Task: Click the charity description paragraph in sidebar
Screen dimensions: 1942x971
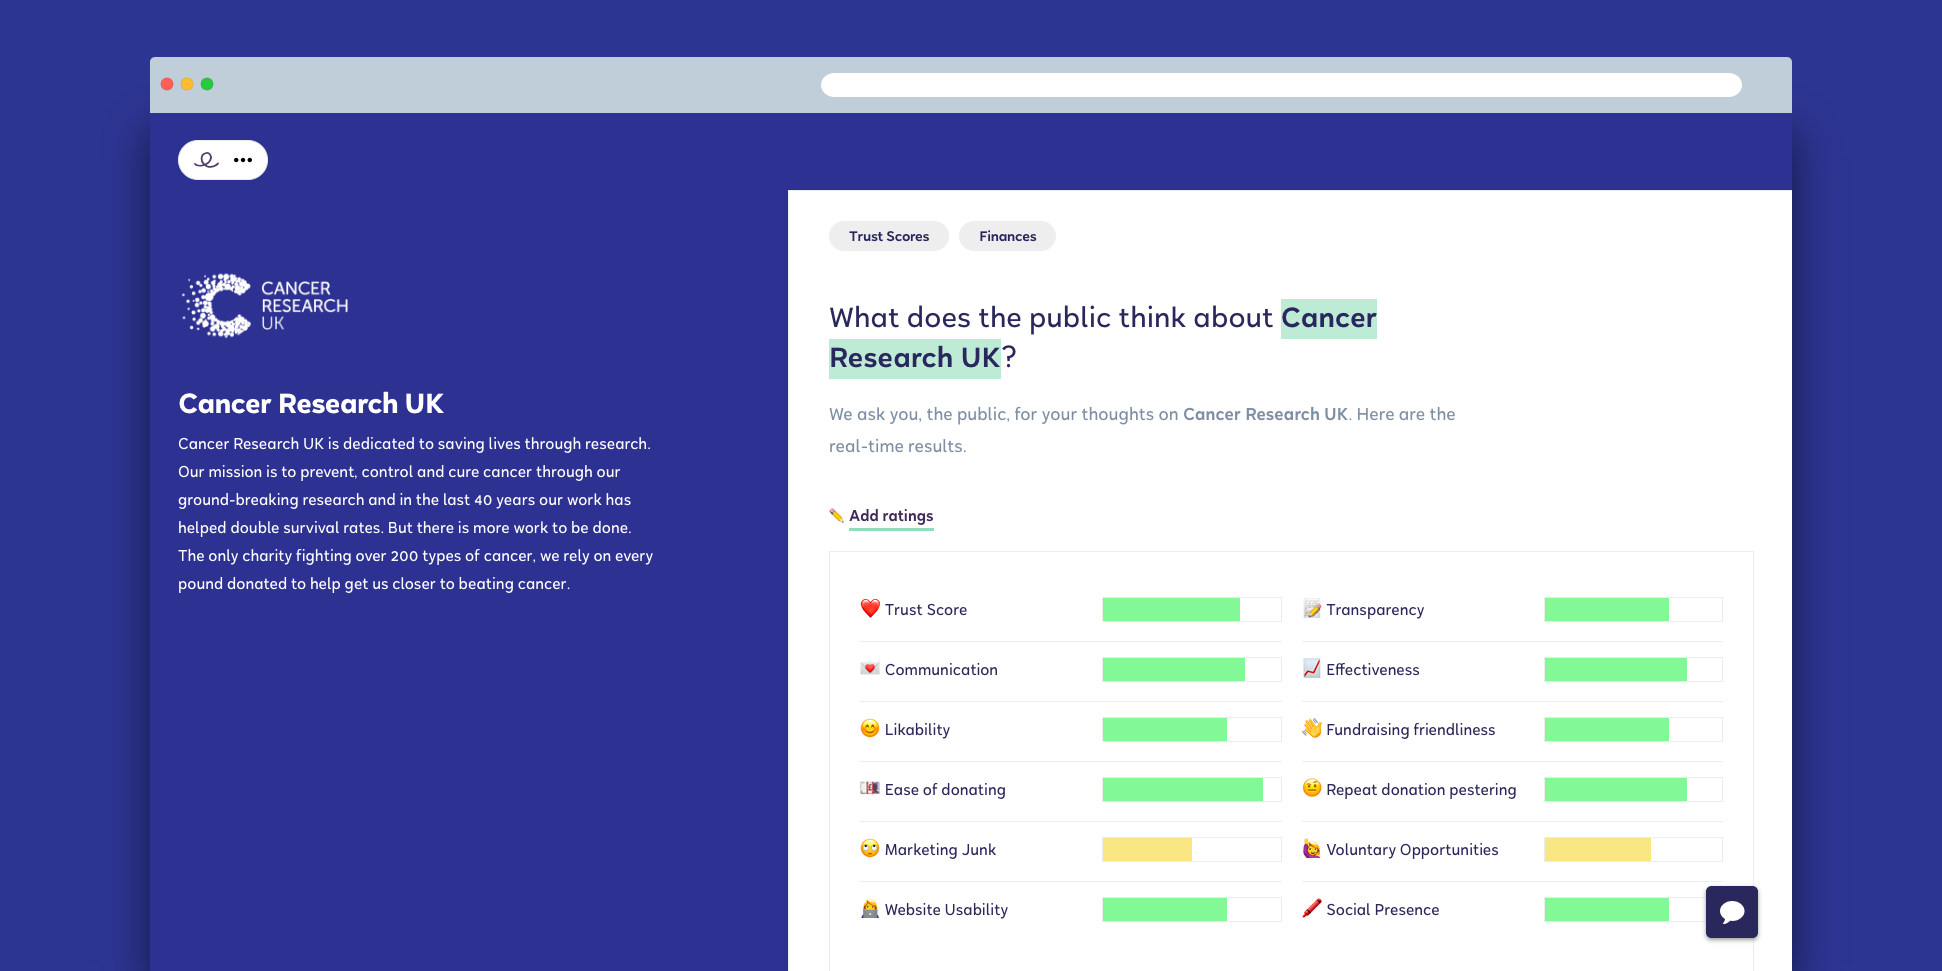Action: pyautogui.click(x=415, y=514)
